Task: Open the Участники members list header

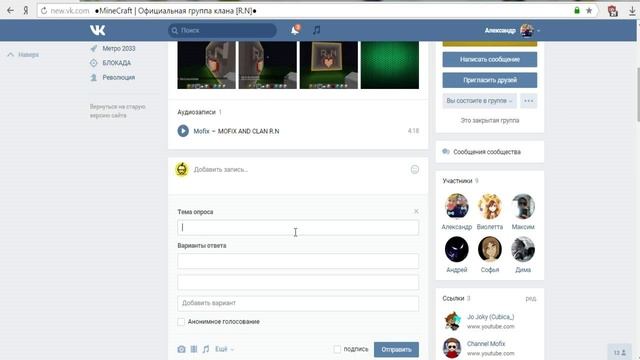Action: click(x=460, y=181)
